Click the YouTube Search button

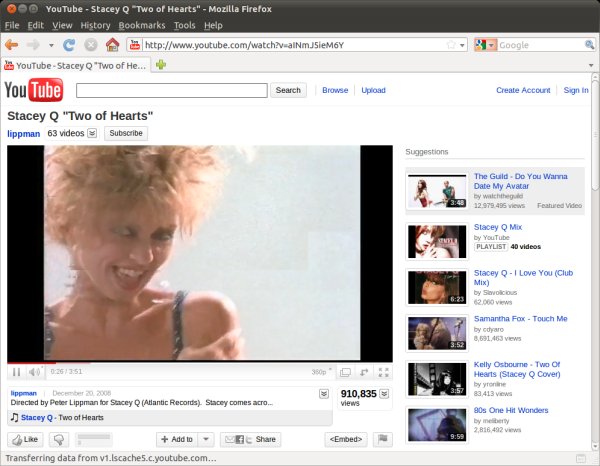(288, 90)
